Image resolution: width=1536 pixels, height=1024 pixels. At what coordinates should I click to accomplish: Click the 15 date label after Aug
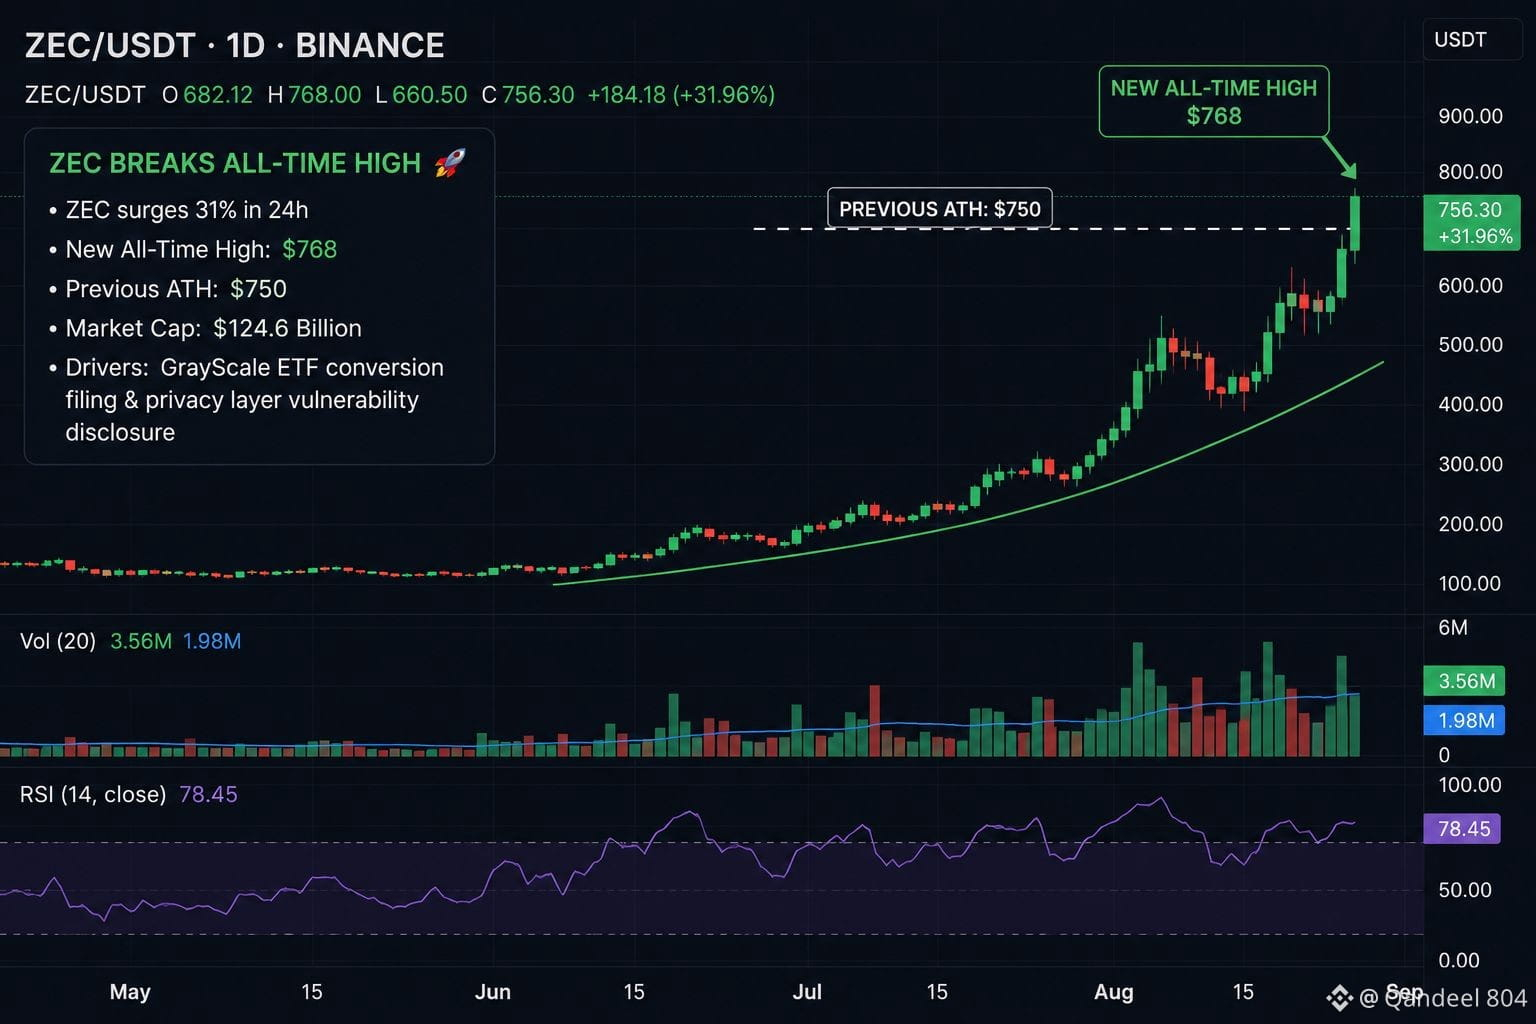[x=1243, y=992]
